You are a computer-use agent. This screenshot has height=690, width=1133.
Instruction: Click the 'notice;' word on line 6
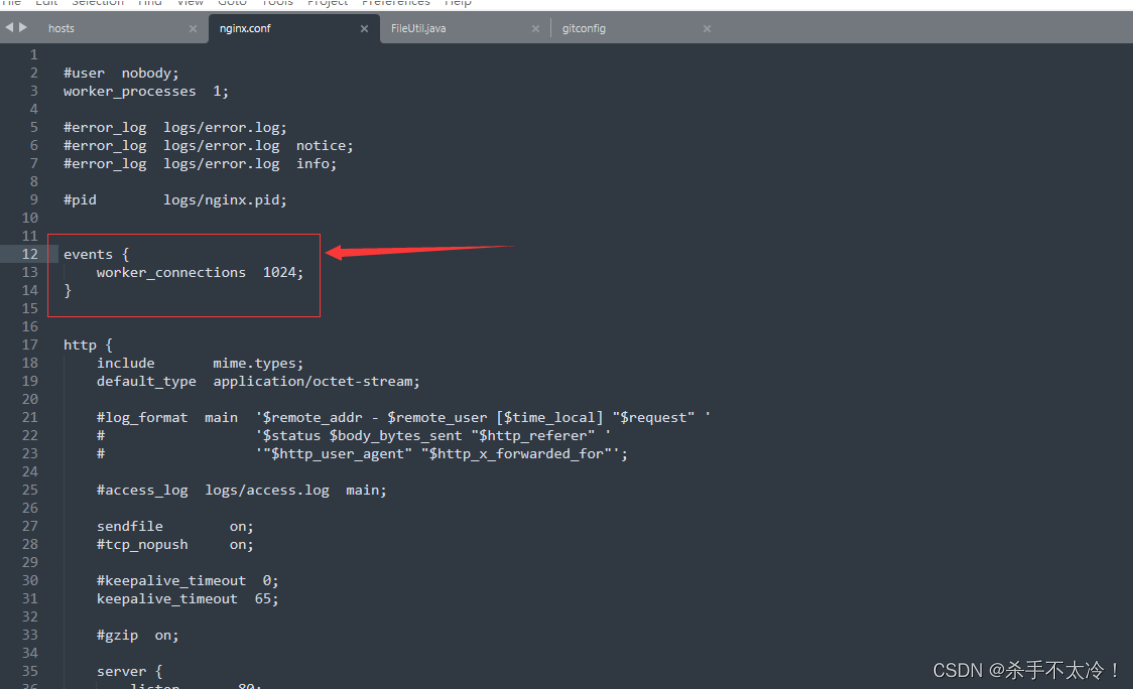pos(324,146)
